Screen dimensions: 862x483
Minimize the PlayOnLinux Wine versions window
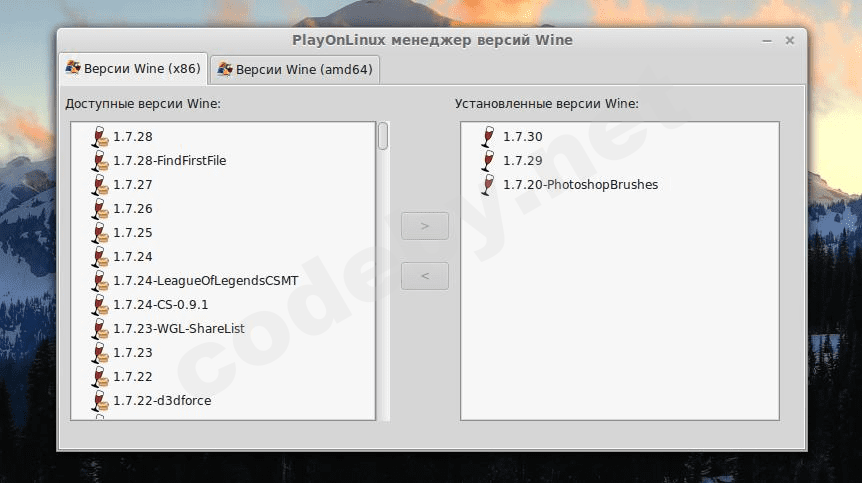(x=767, y=41)
